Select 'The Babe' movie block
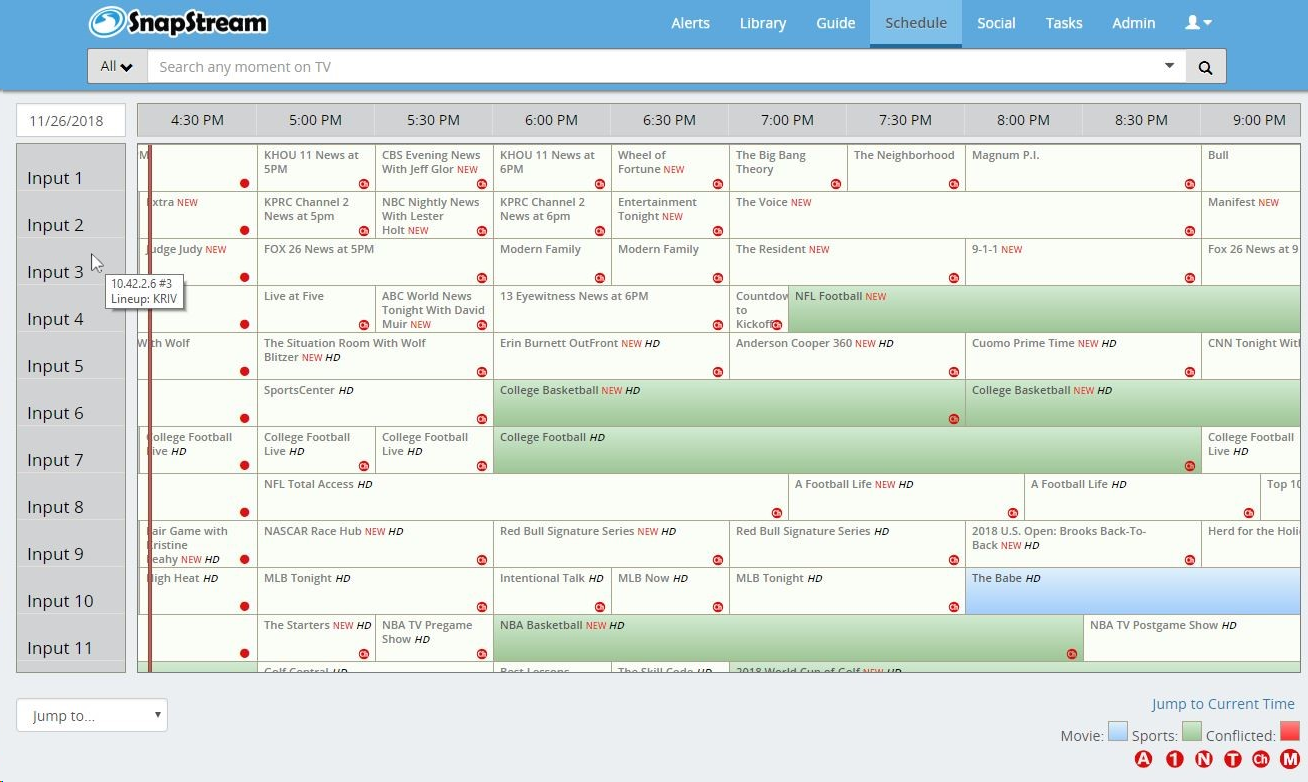The width and height of the screenshot is (1308, 782). (1132, 591)
